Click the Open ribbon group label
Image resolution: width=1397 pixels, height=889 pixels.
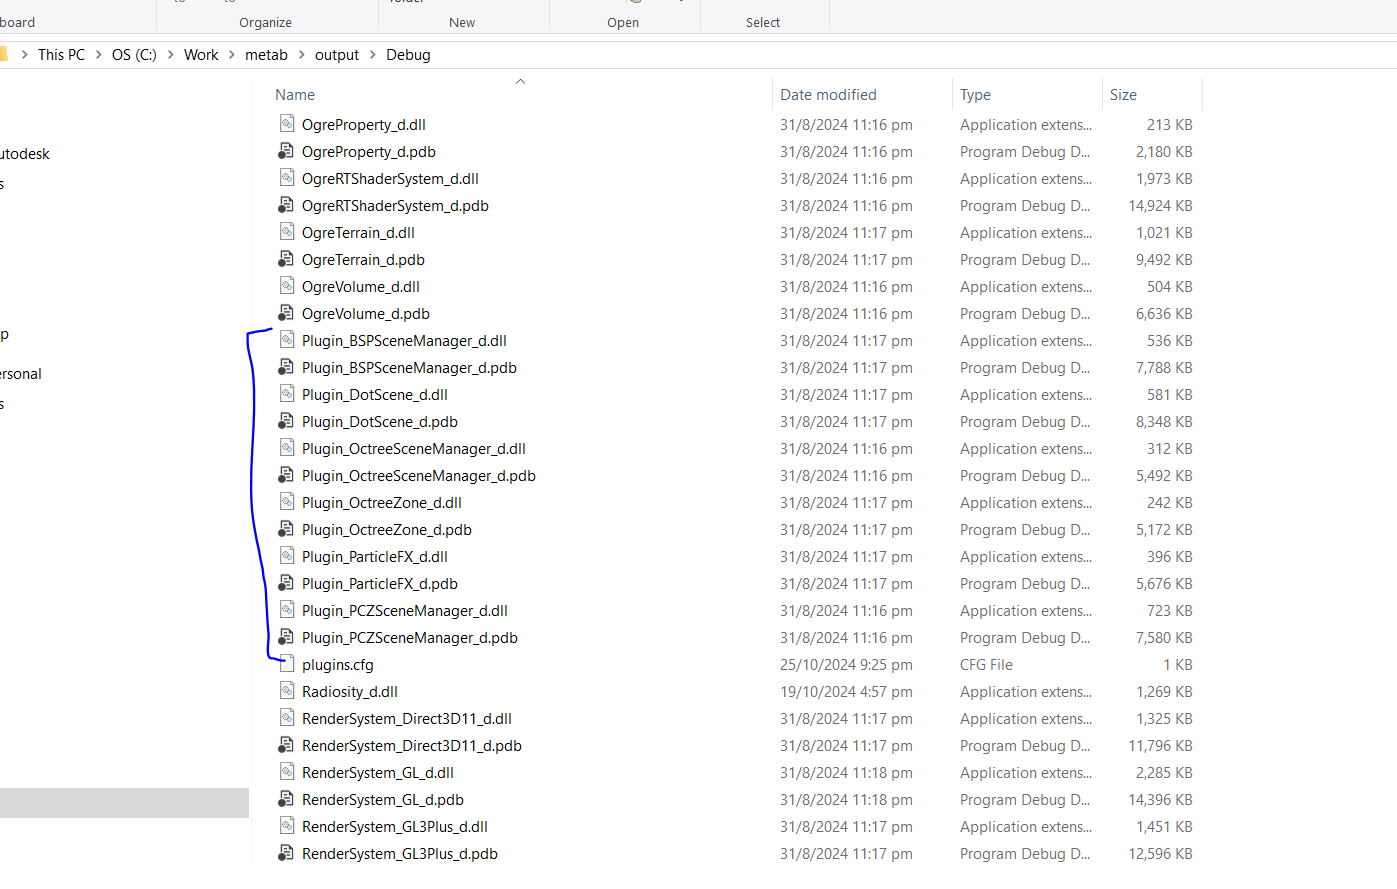623,22
